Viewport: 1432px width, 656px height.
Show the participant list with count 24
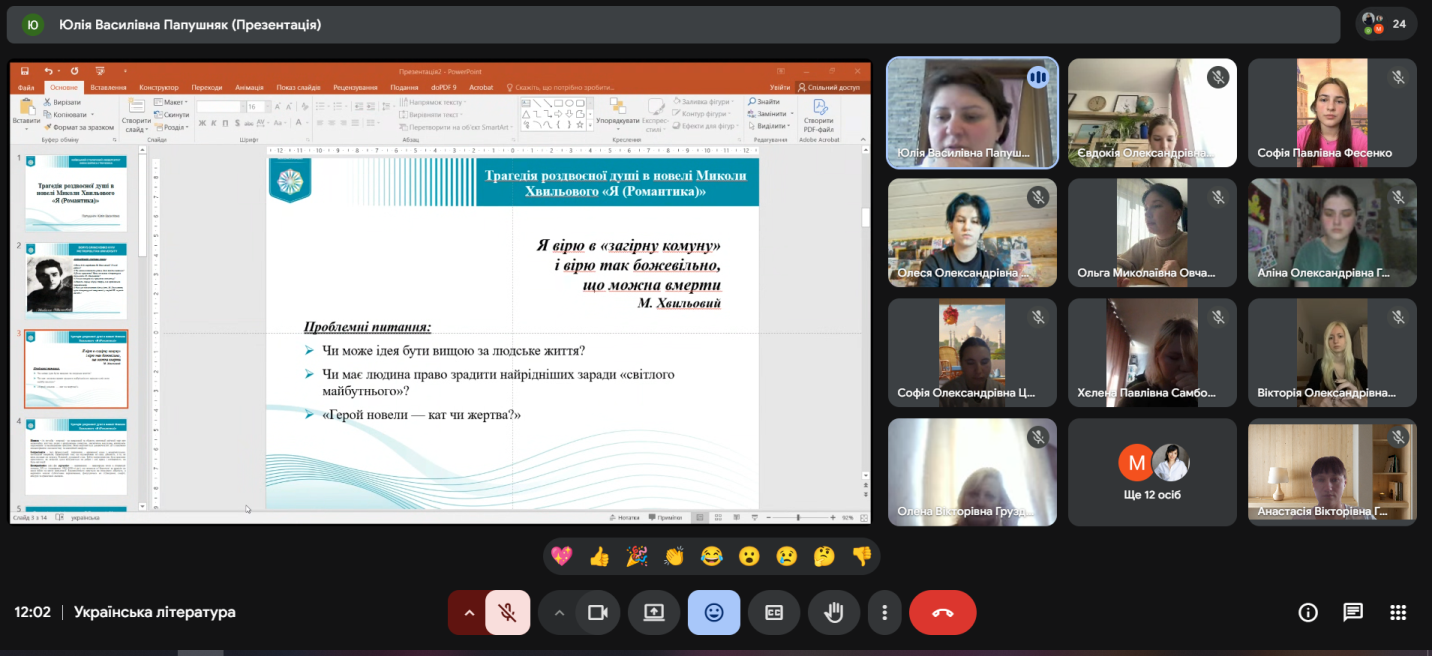(1386, 24)
